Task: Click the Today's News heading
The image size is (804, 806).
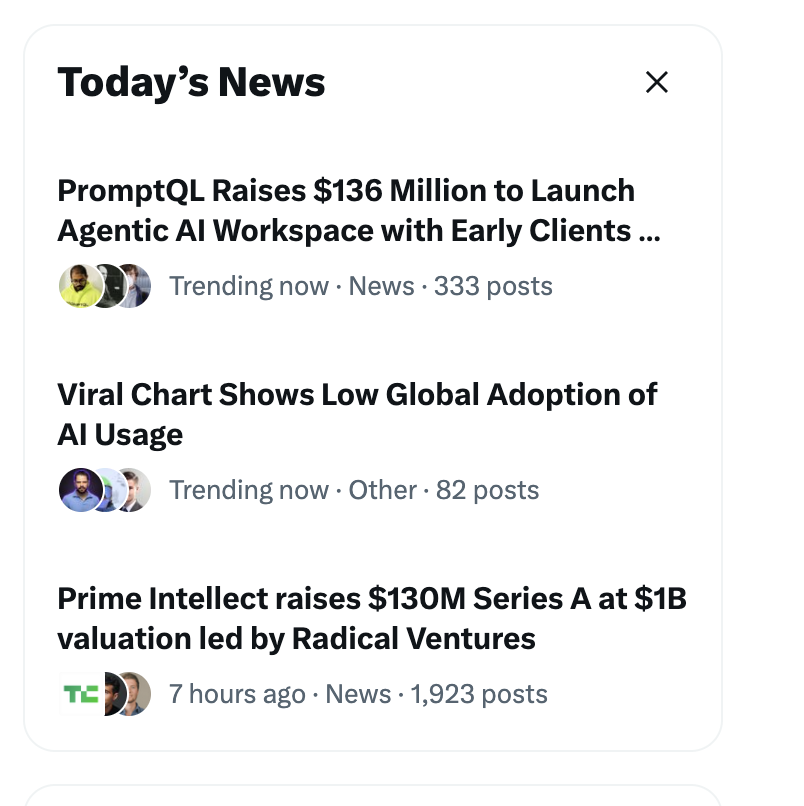Action: pos(191,82)
